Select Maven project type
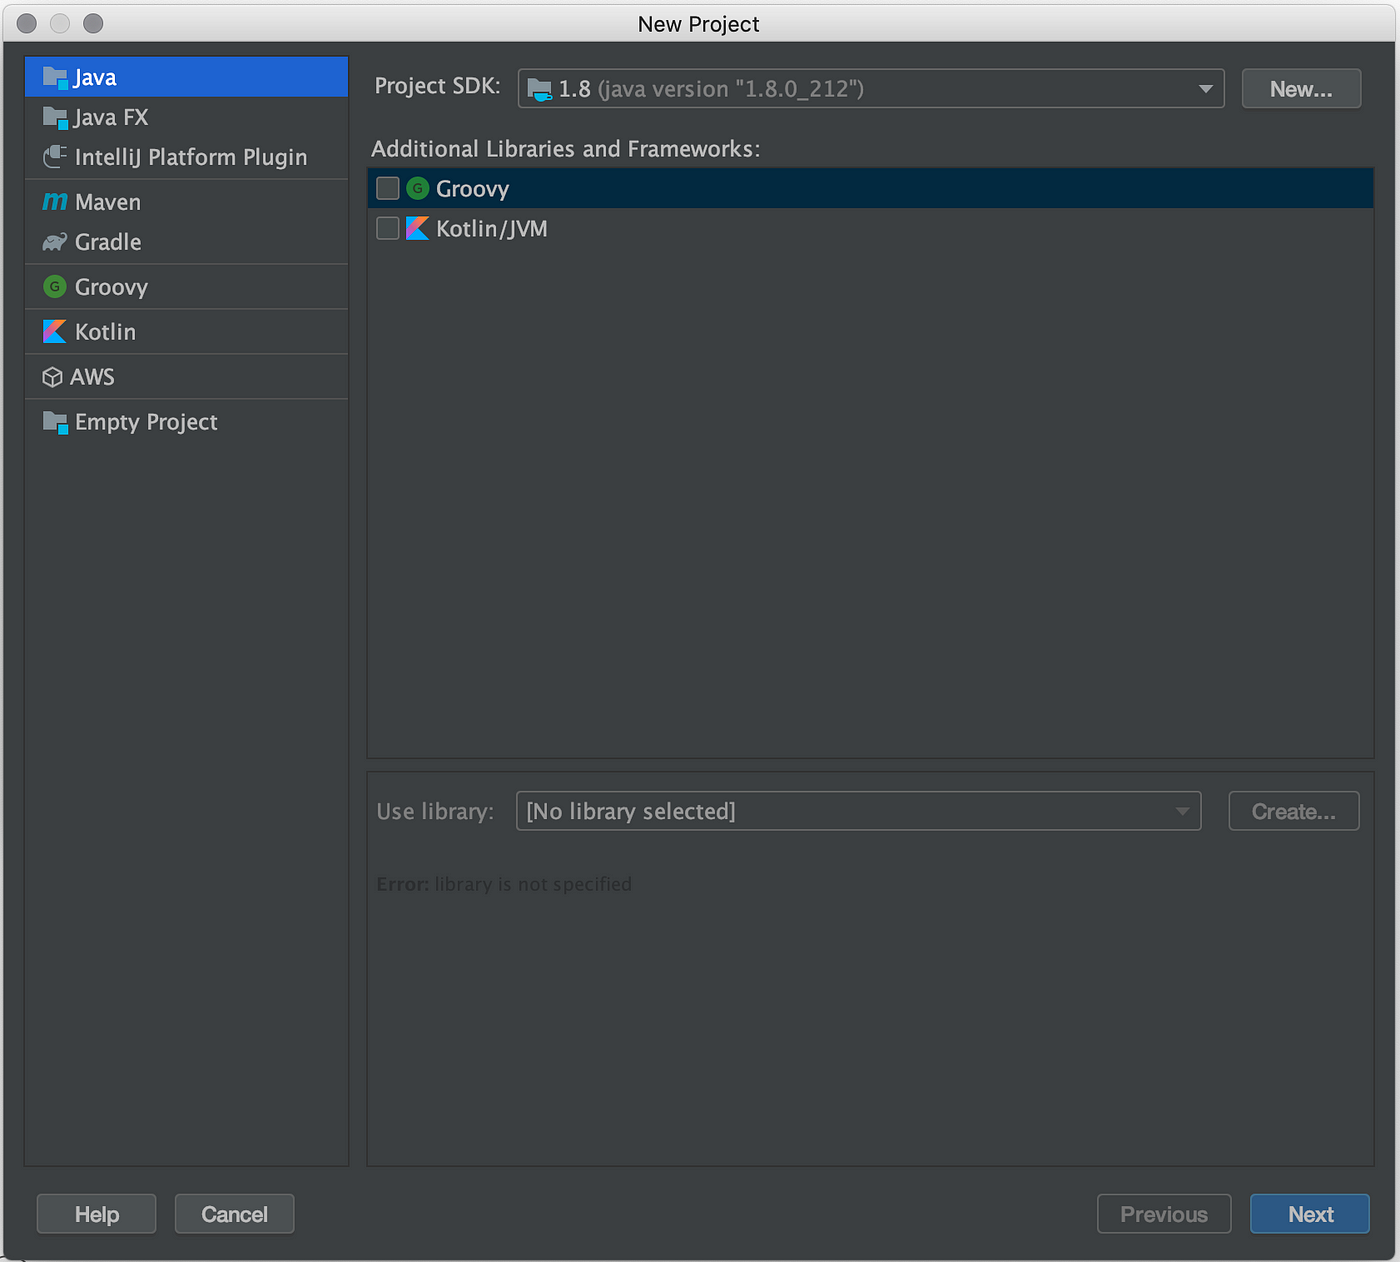1400x1262 pixels. (x=186, y=202)
